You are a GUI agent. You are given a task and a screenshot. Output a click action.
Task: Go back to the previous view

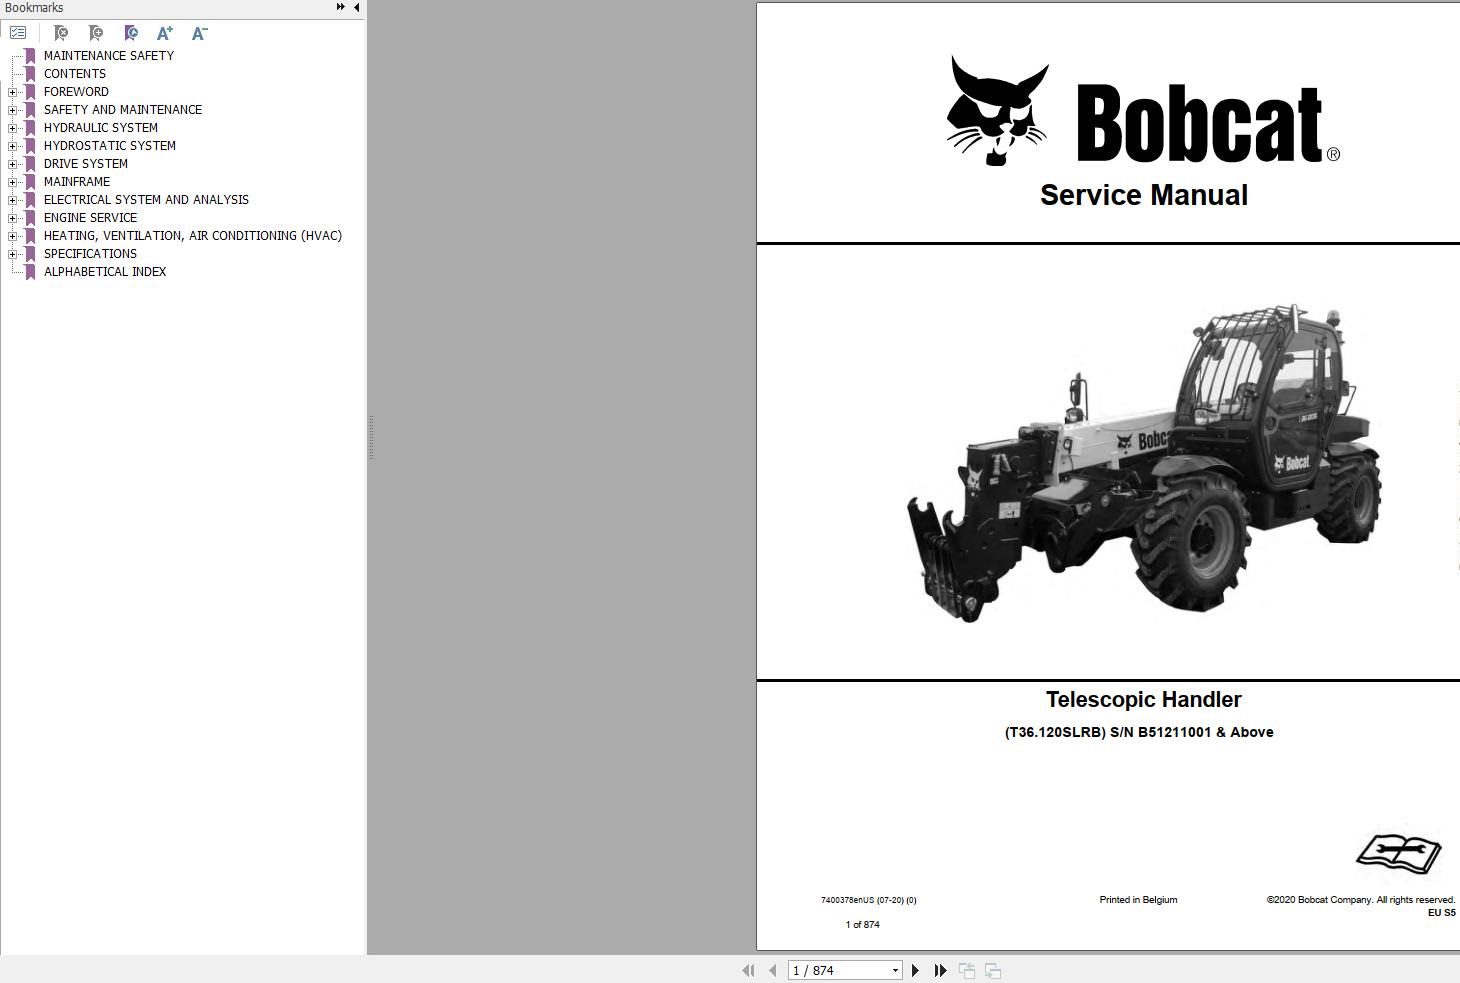pyautogui.click(x=966, y=970)
